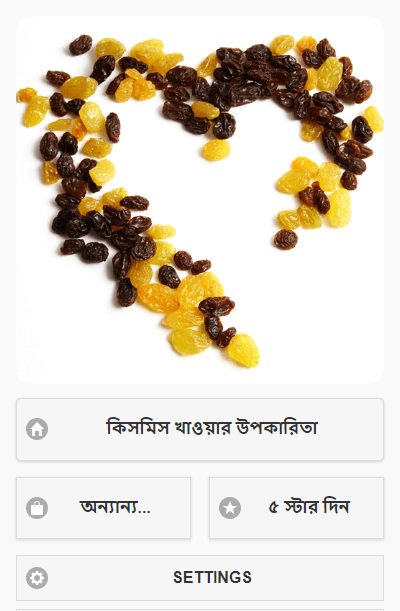400x611 pixels.
Task: Click the yellow raisin cluster on the heart's right side
Action: click(x=314, y=193)
